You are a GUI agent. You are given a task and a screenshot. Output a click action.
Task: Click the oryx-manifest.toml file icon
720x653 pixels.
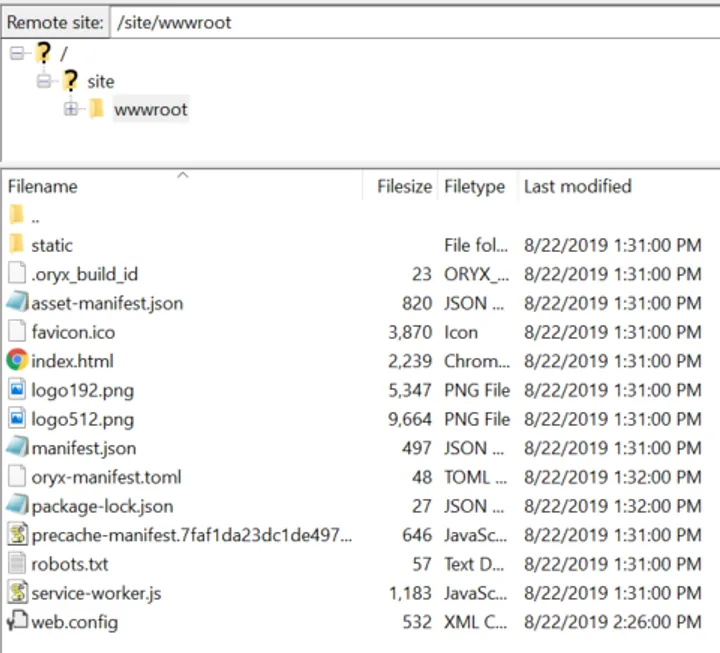[x=17, y=476]
